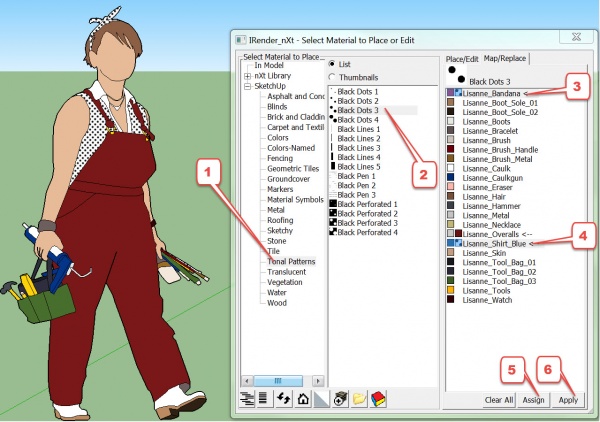Image resolution: width=600 pixels, height=422 pixels.
Task: Click the Apply button
Action: coord(568,399)
